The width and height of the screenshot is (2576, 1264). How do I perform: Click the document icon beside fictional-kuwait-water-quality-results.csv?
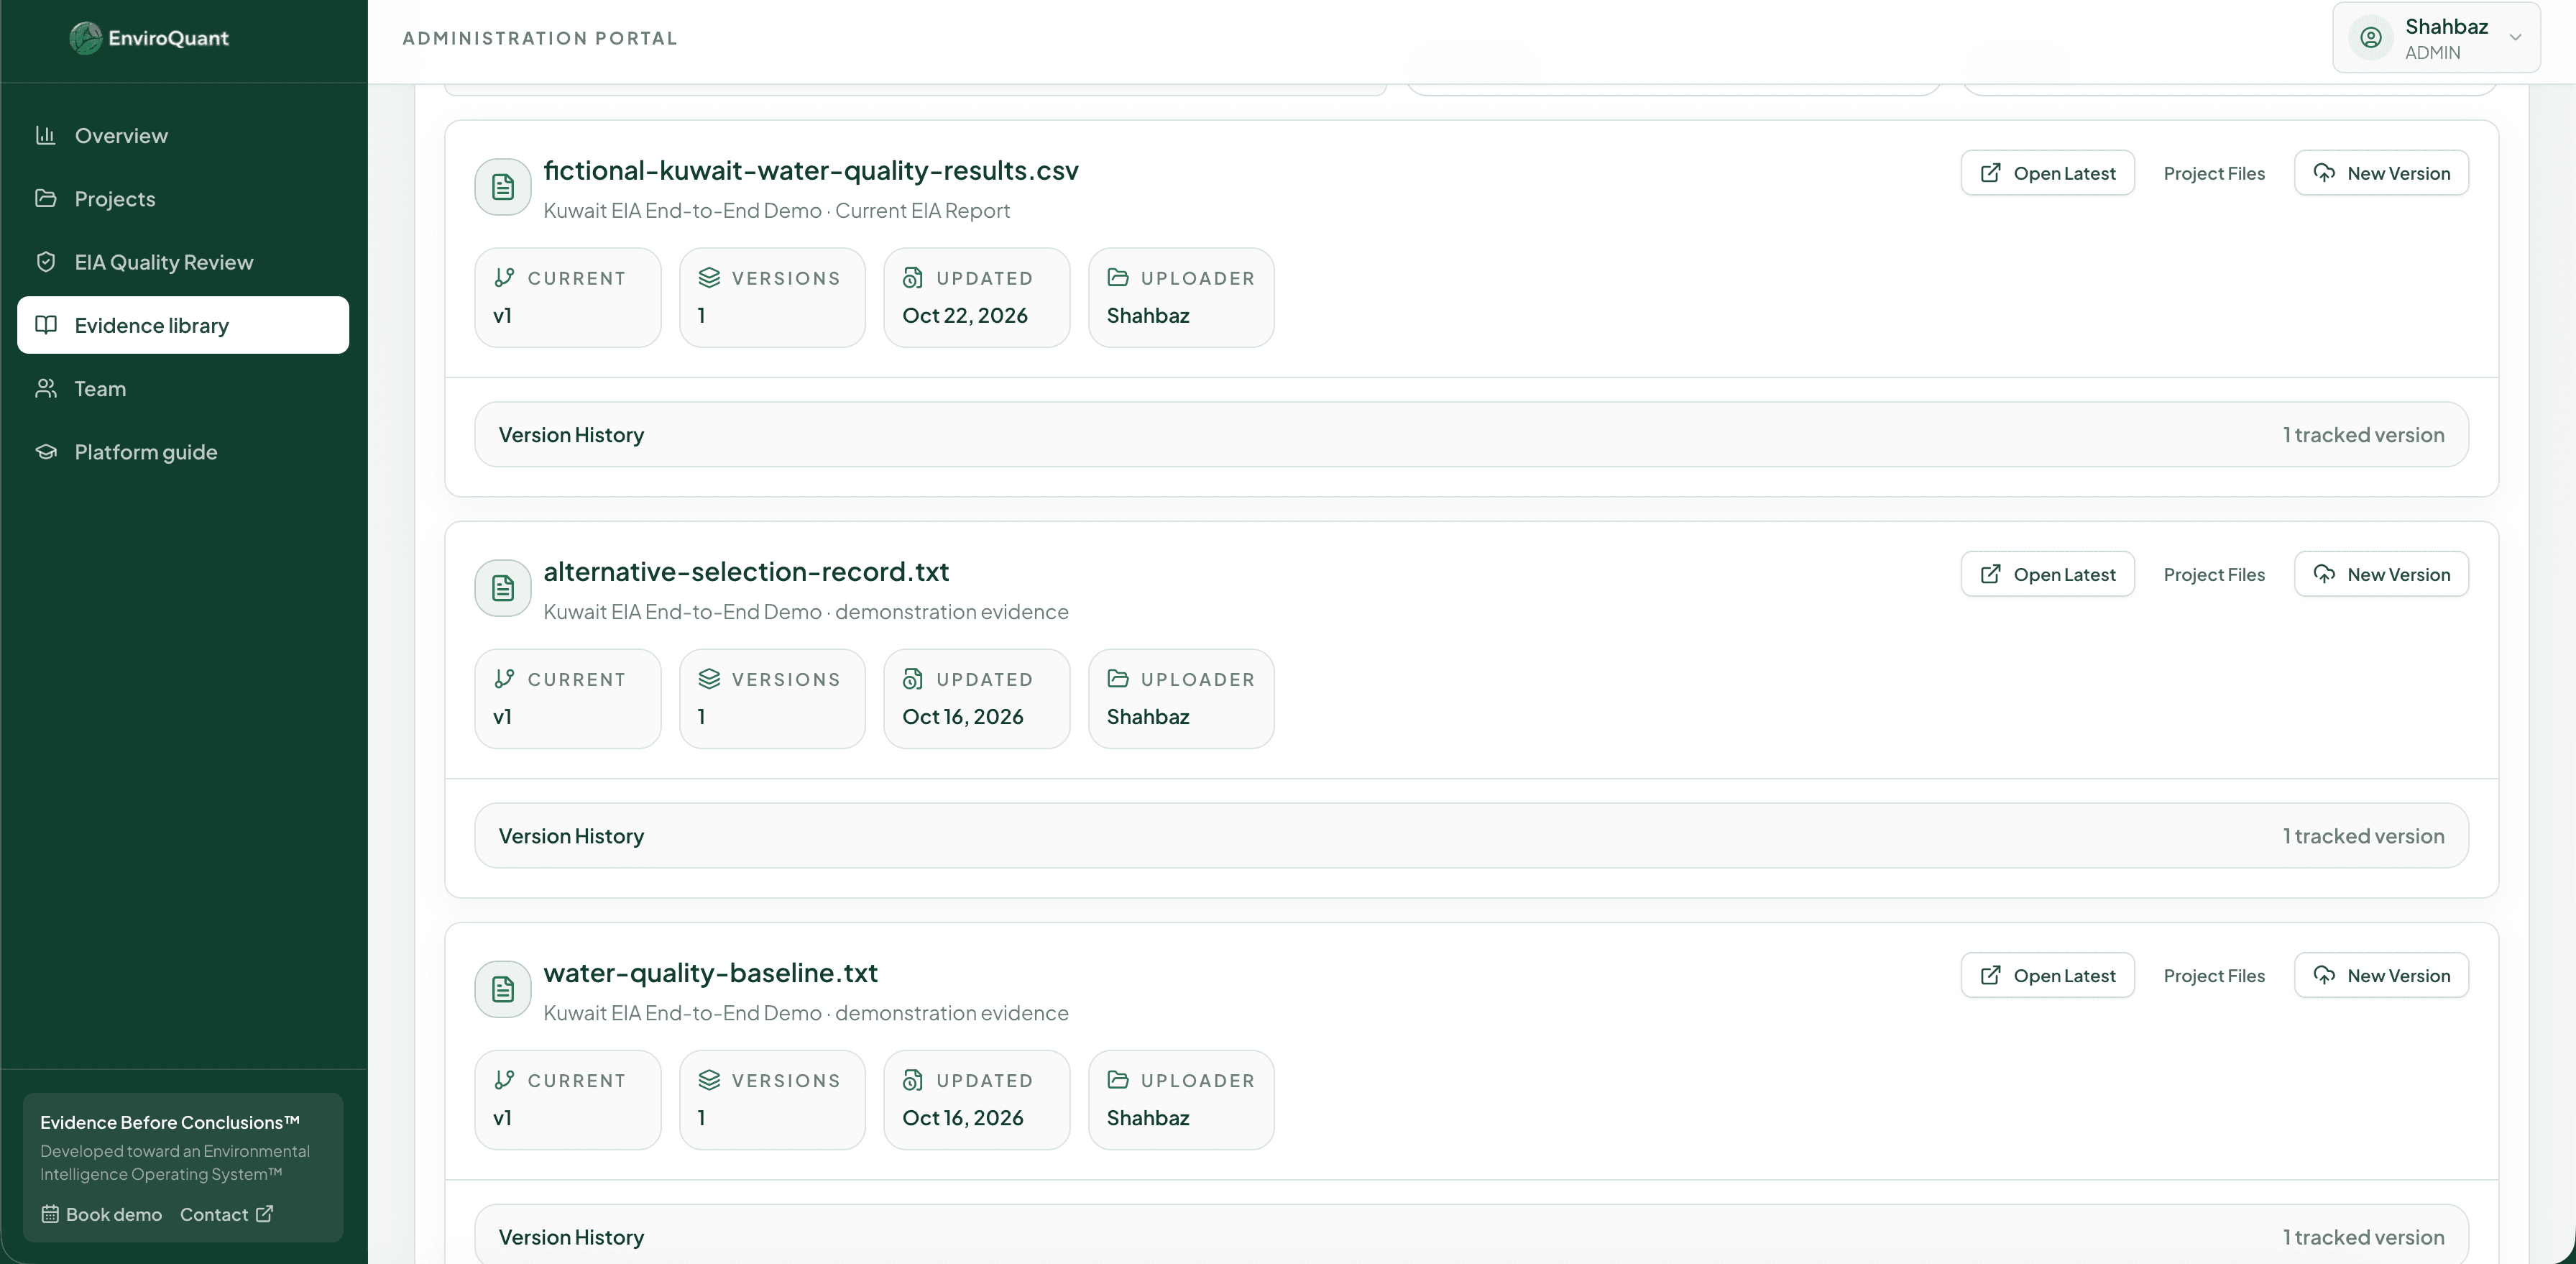coord(503,187)
